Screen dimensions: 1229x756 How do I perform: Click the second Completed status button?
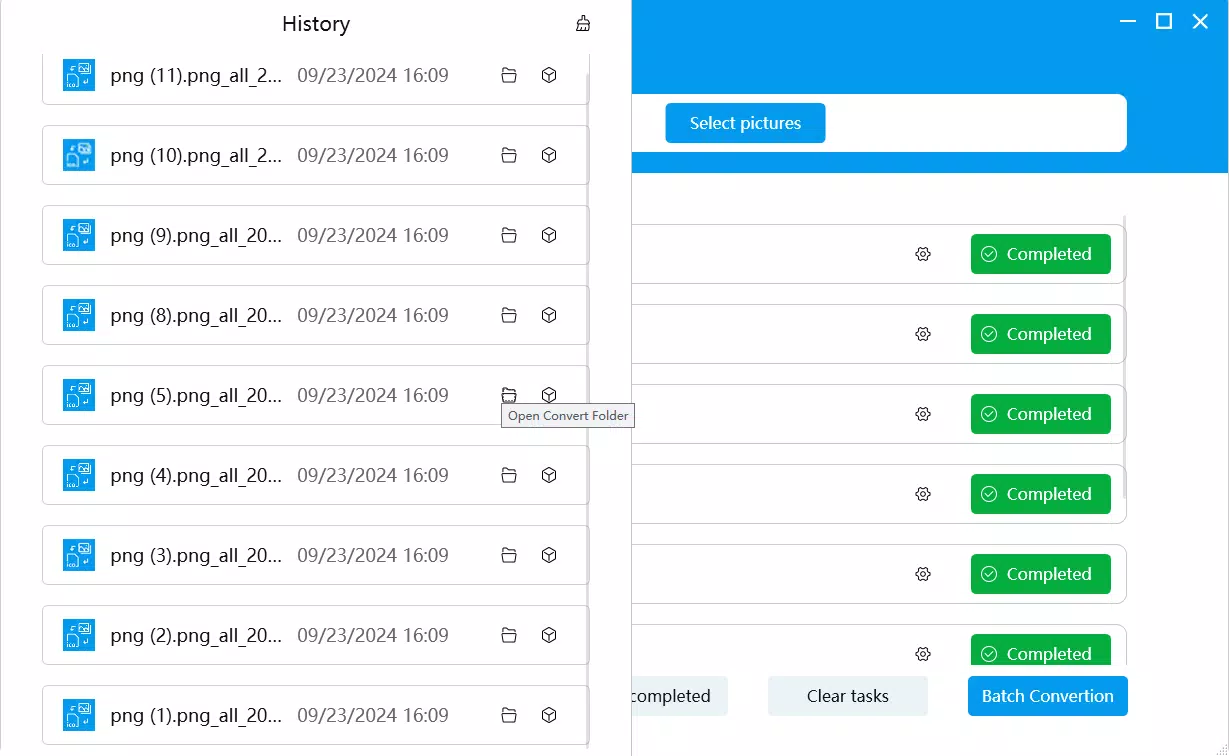pyautogui.click(x=1040, y=334)
